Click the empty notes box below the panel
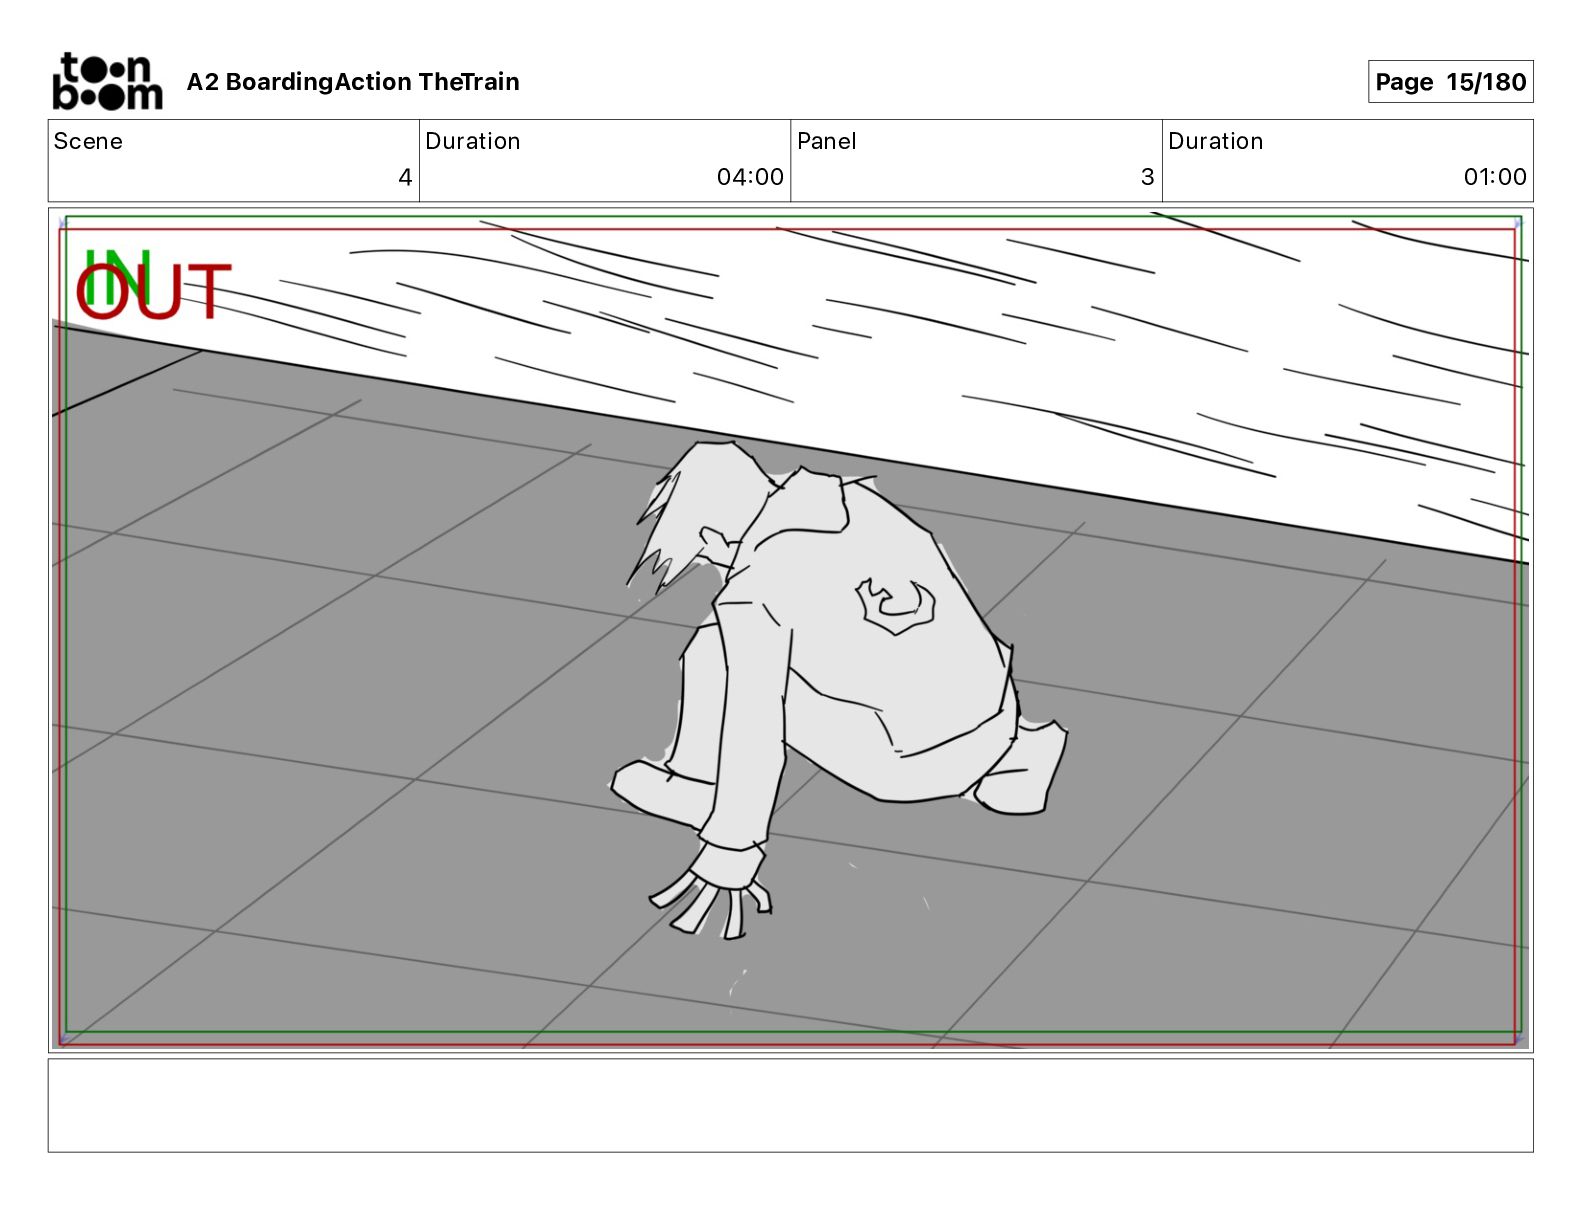1584x1224 pixels. [791, 1105]
